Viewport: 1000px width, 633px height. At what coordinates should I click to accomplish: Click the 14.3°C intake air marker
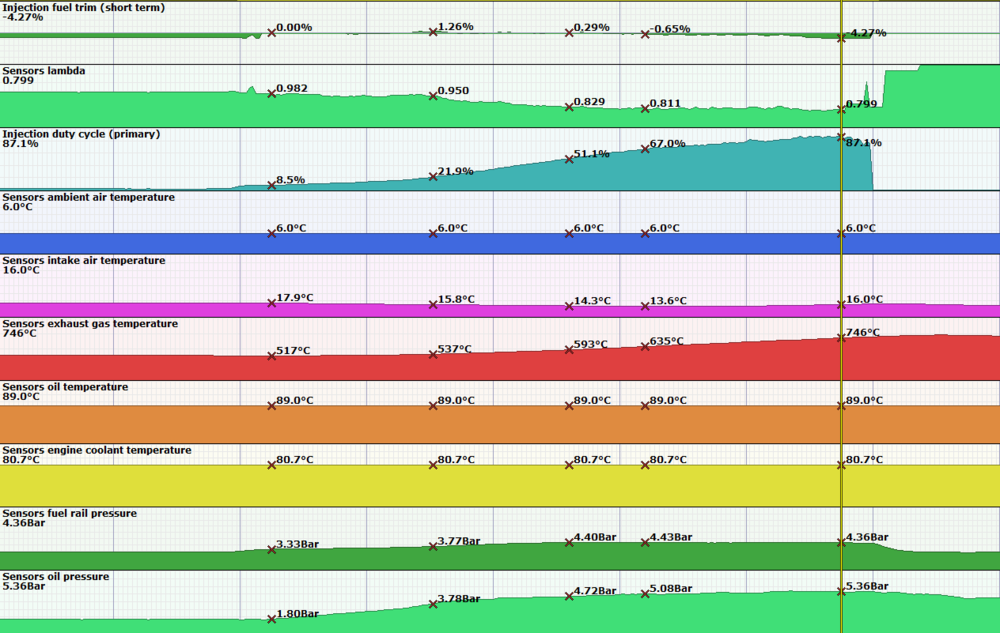569,306
